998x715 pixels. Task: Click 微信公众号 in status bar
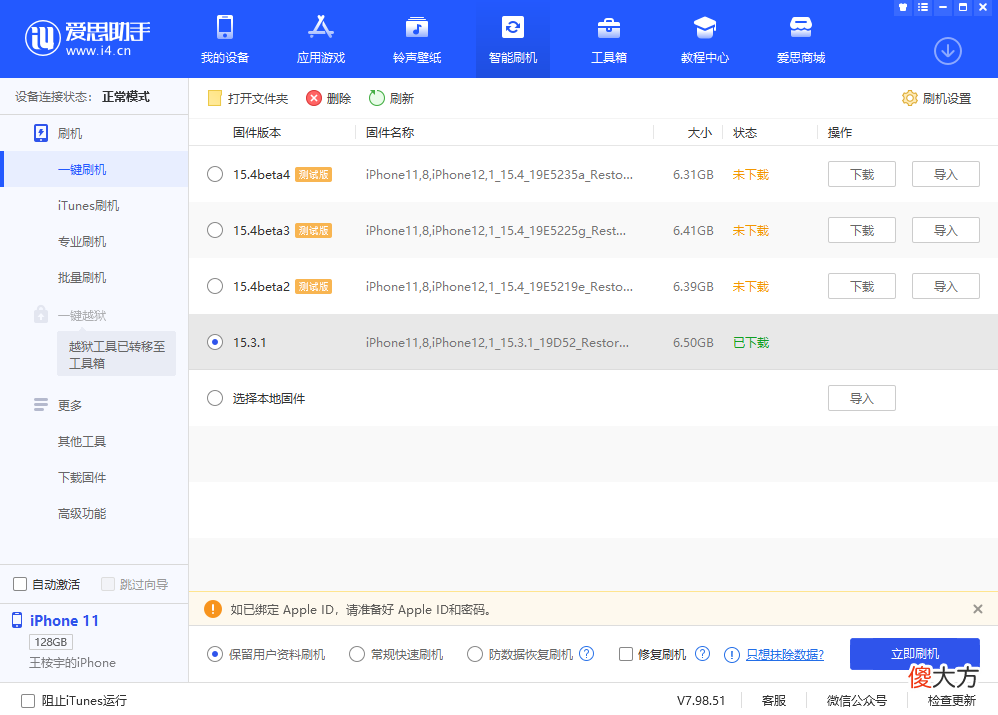pyautogui.click(x=857, y=700)
